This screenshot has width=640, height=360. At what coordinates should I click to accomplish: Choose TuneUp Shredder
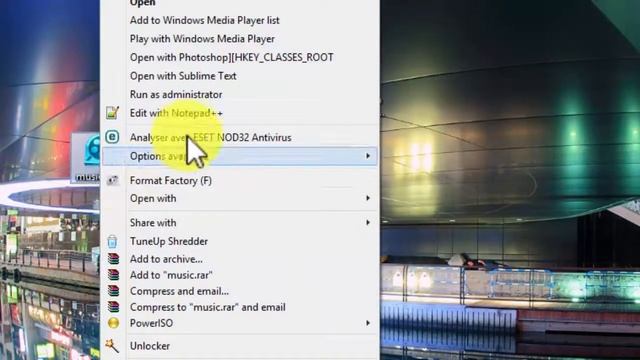169,241
